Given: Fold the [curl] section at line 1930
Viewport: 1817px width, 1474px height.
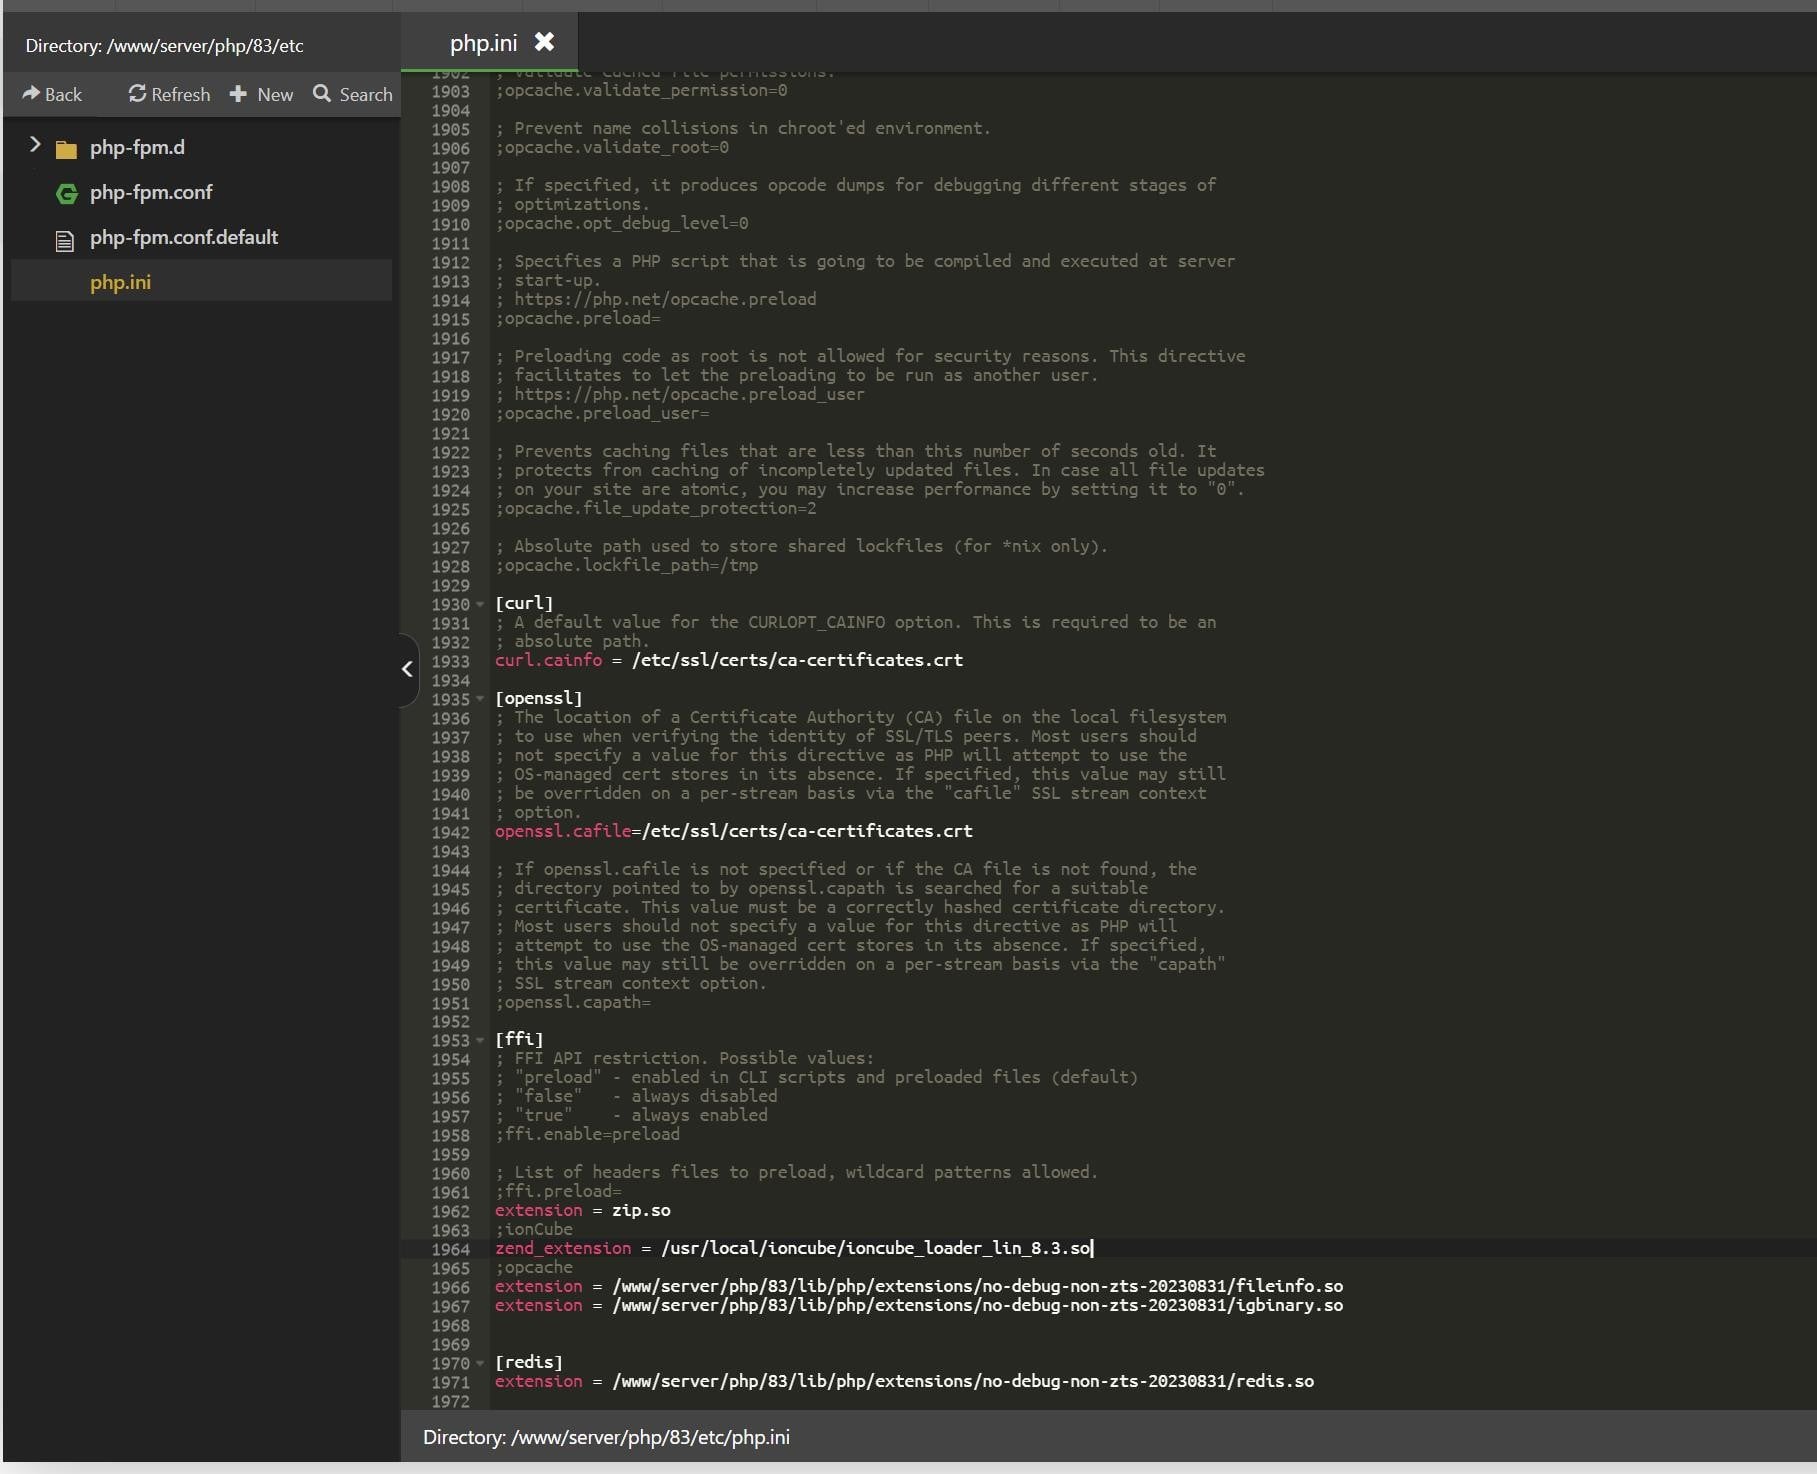Looking at the screenshot, I should click(480, 604).
